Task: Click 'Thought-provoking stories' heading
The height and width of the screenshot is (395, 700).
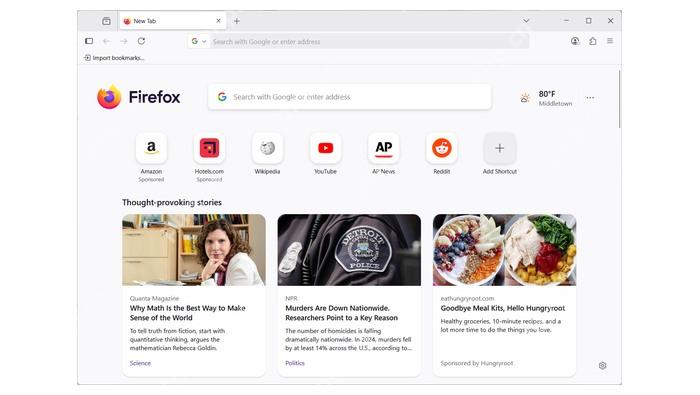Action: coord(172,202)
